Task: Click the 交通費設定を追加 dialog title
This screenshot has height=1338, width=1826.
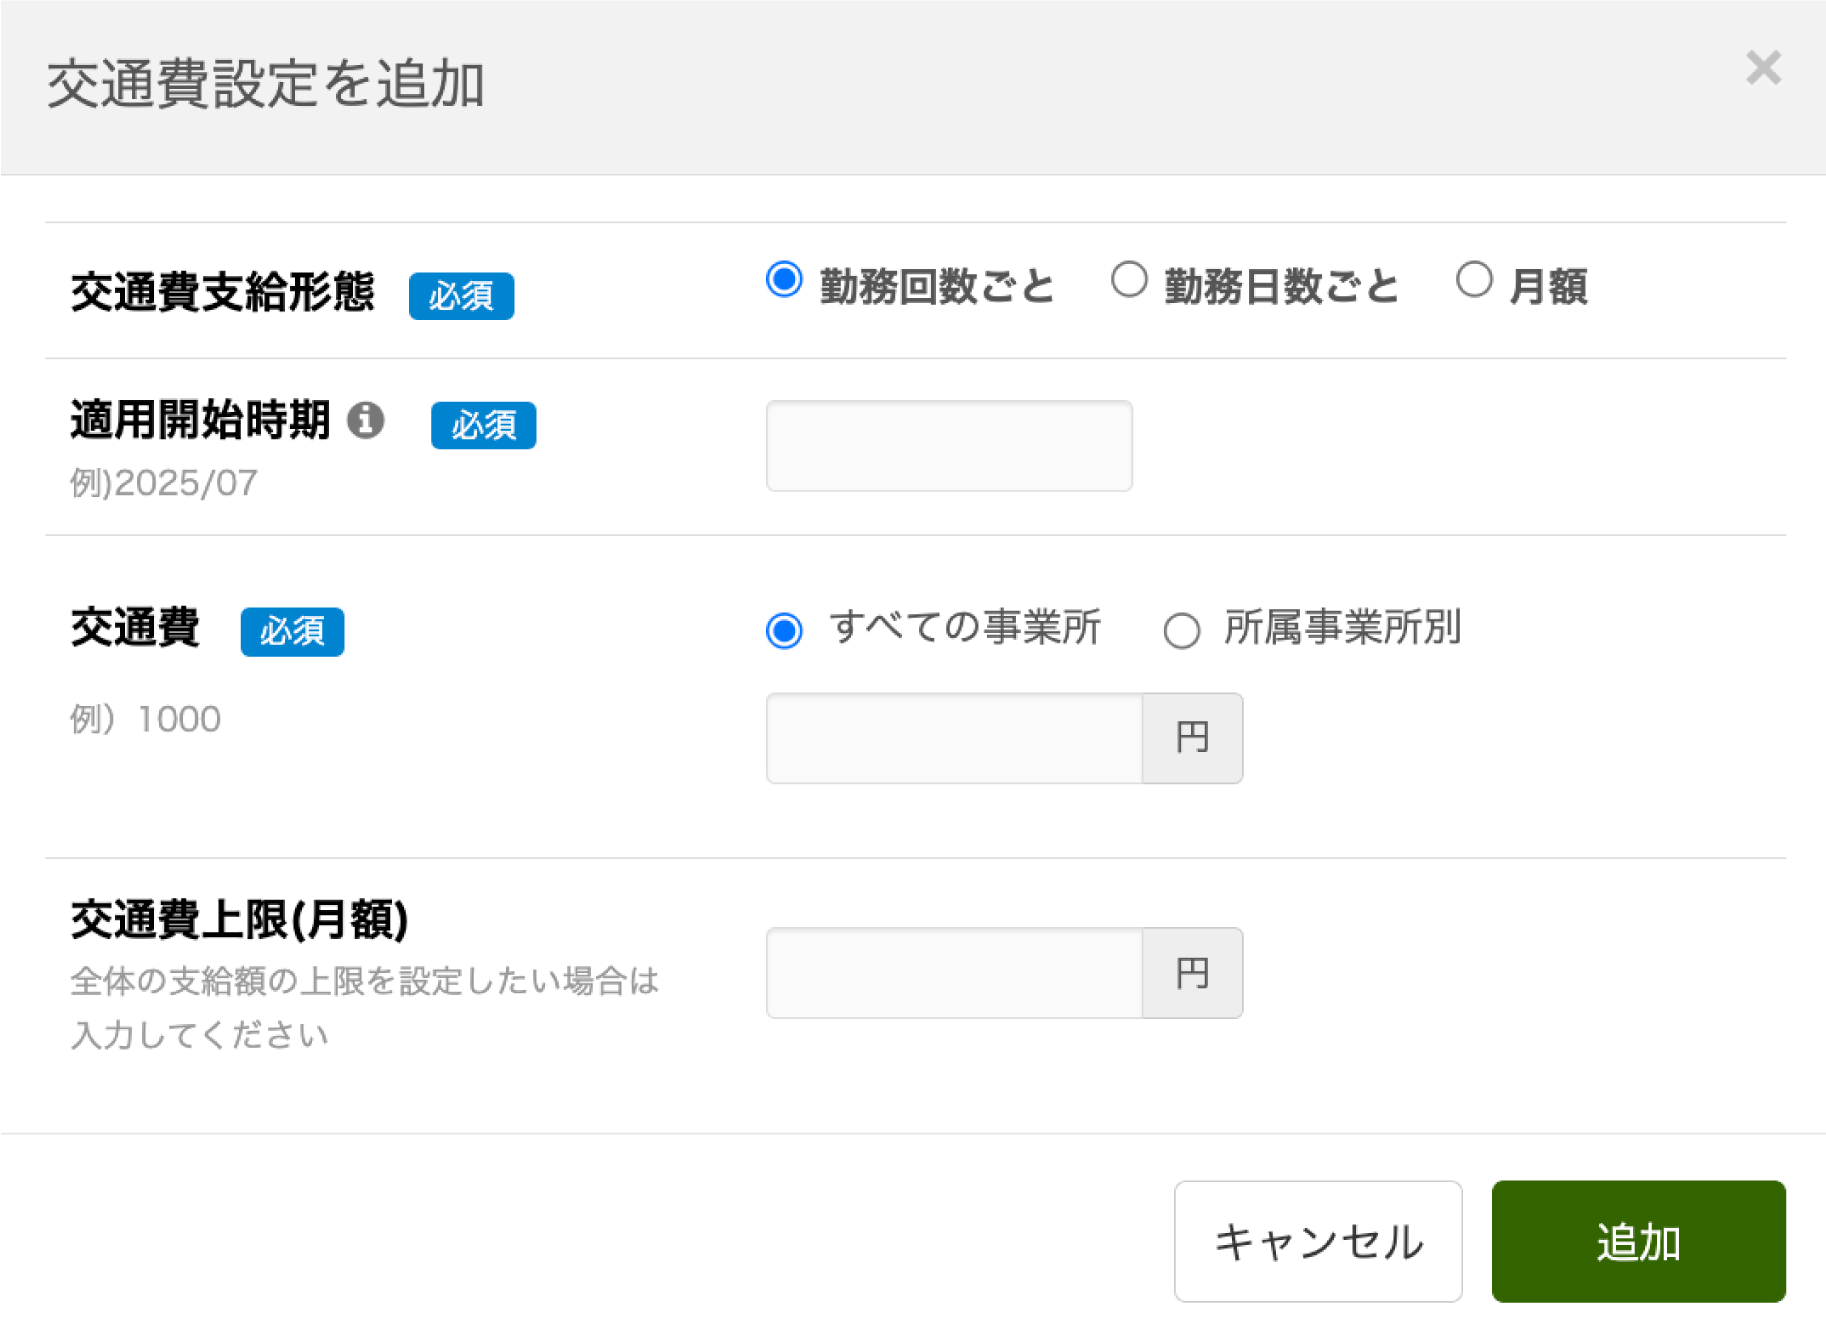Action: [x=266, y=83]
